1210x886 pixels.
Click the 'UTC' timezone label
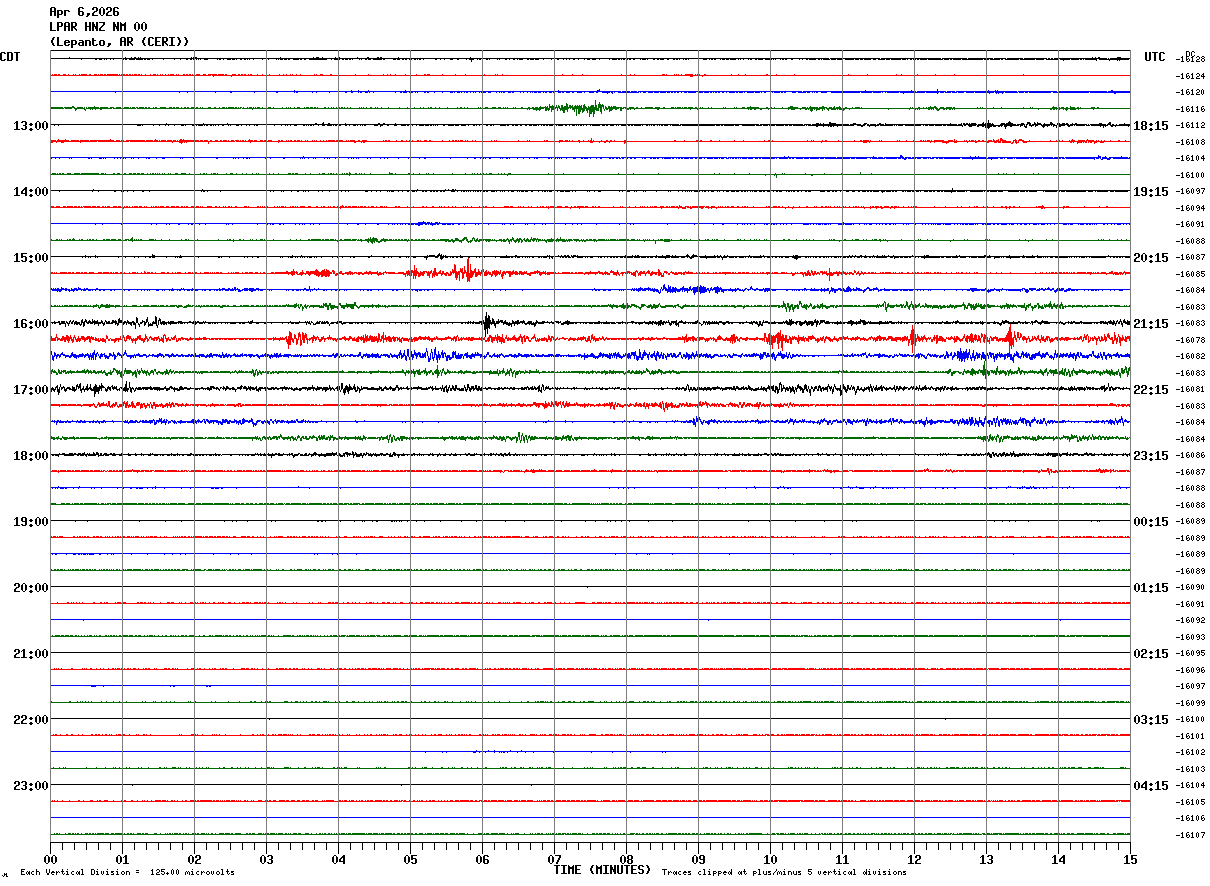1155,57
